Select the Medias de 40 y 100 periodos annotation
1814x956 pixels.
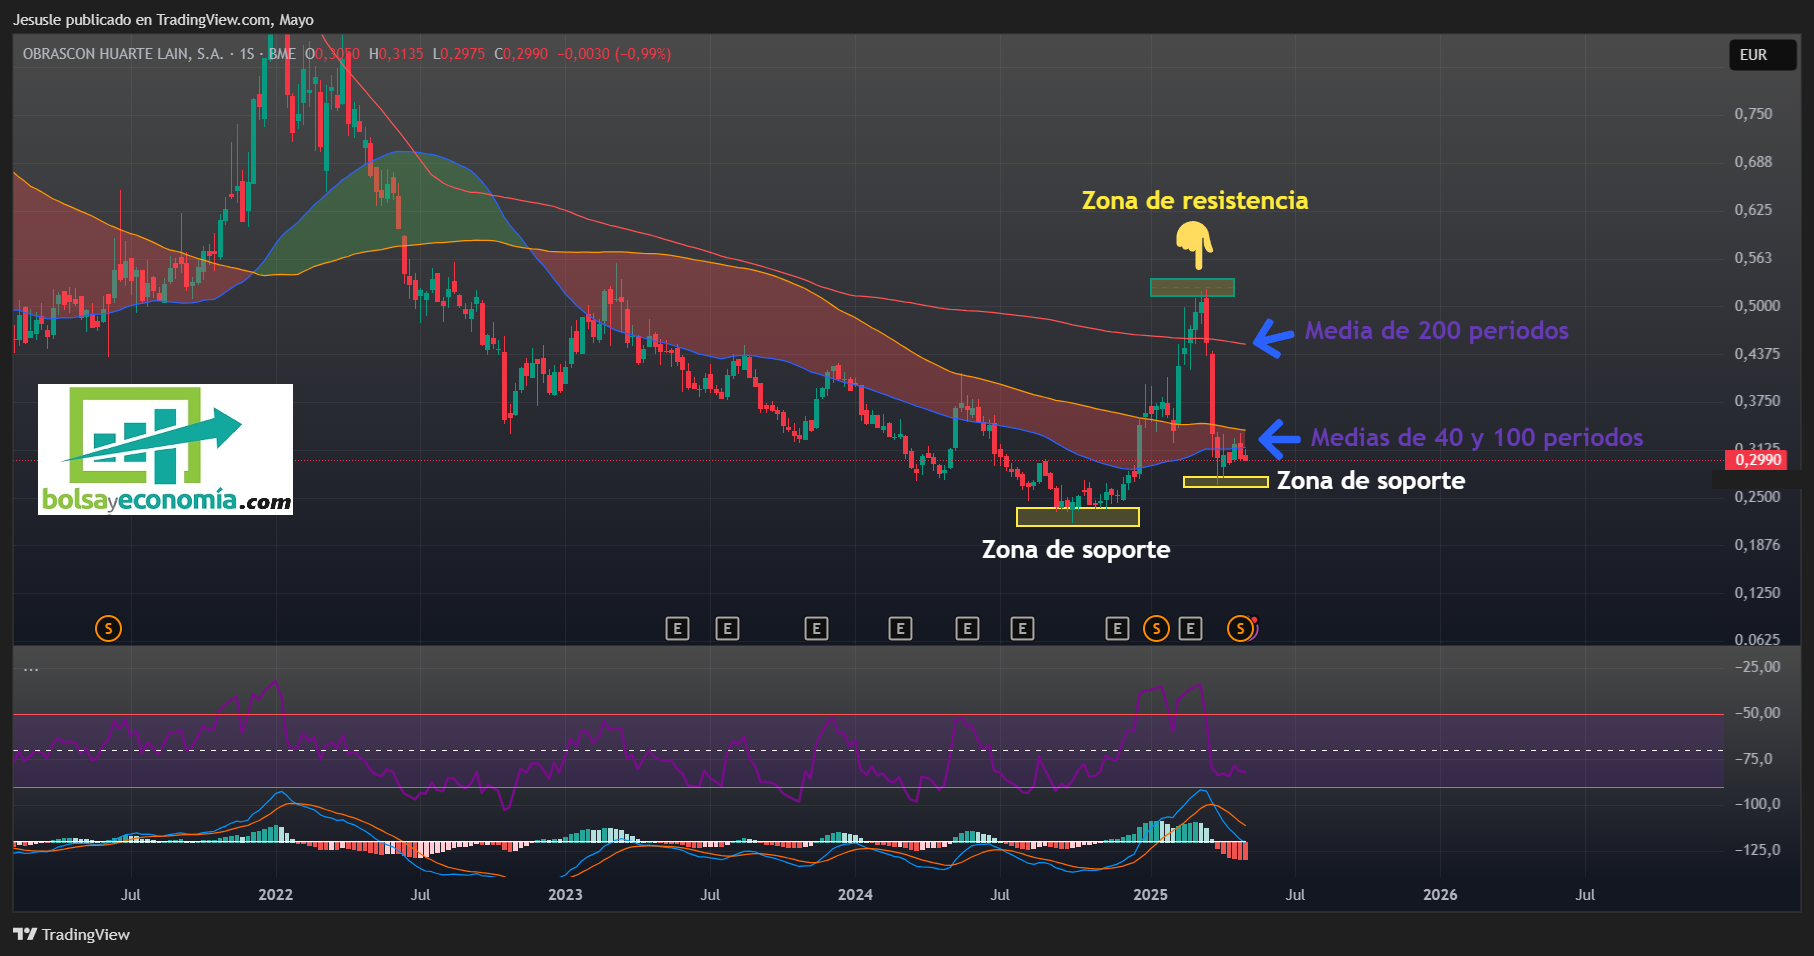point(1477,438)
